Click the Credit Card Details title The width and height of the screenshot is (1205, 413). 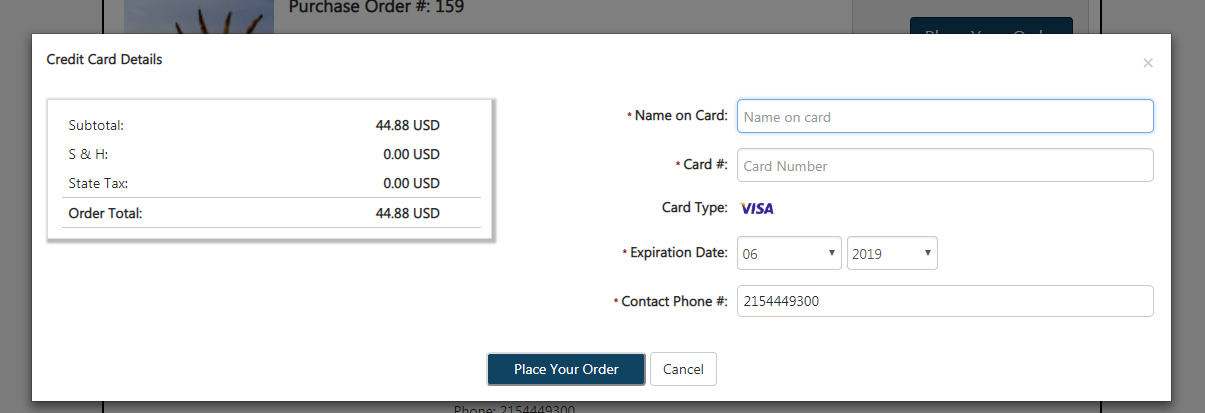pyautogui.click(x=104, y=60)
